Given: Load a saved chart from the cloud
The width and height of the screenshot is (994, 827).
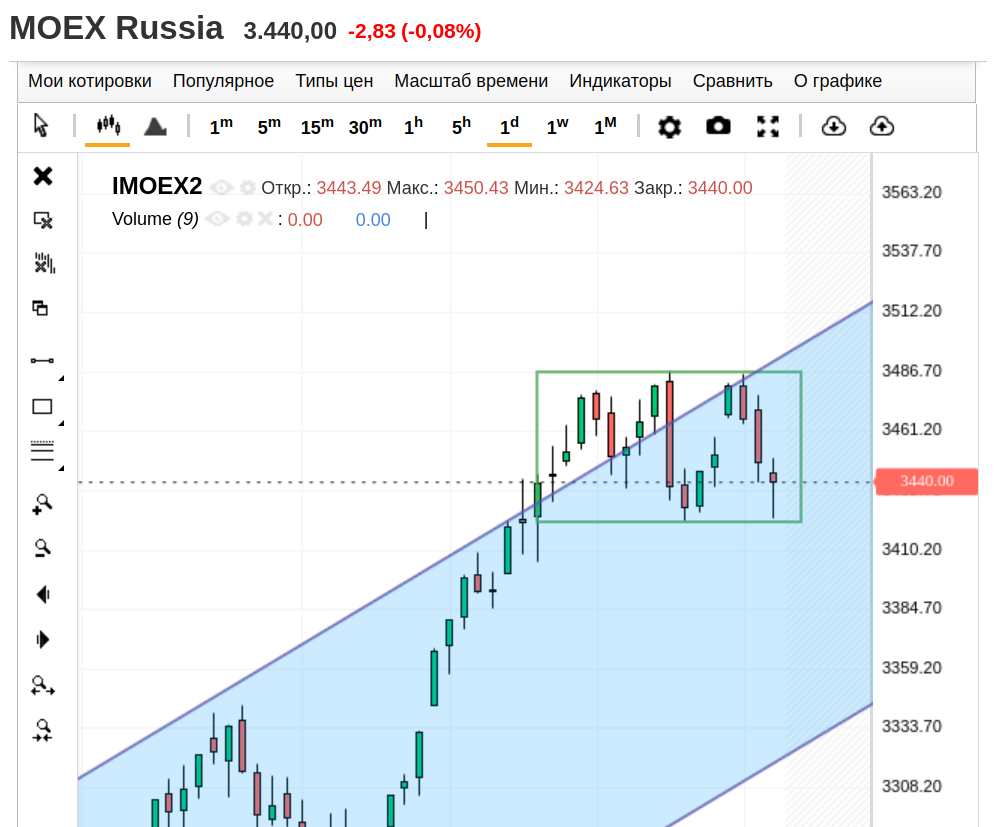Looking at the screenshot, I should [x=833, y=126].
